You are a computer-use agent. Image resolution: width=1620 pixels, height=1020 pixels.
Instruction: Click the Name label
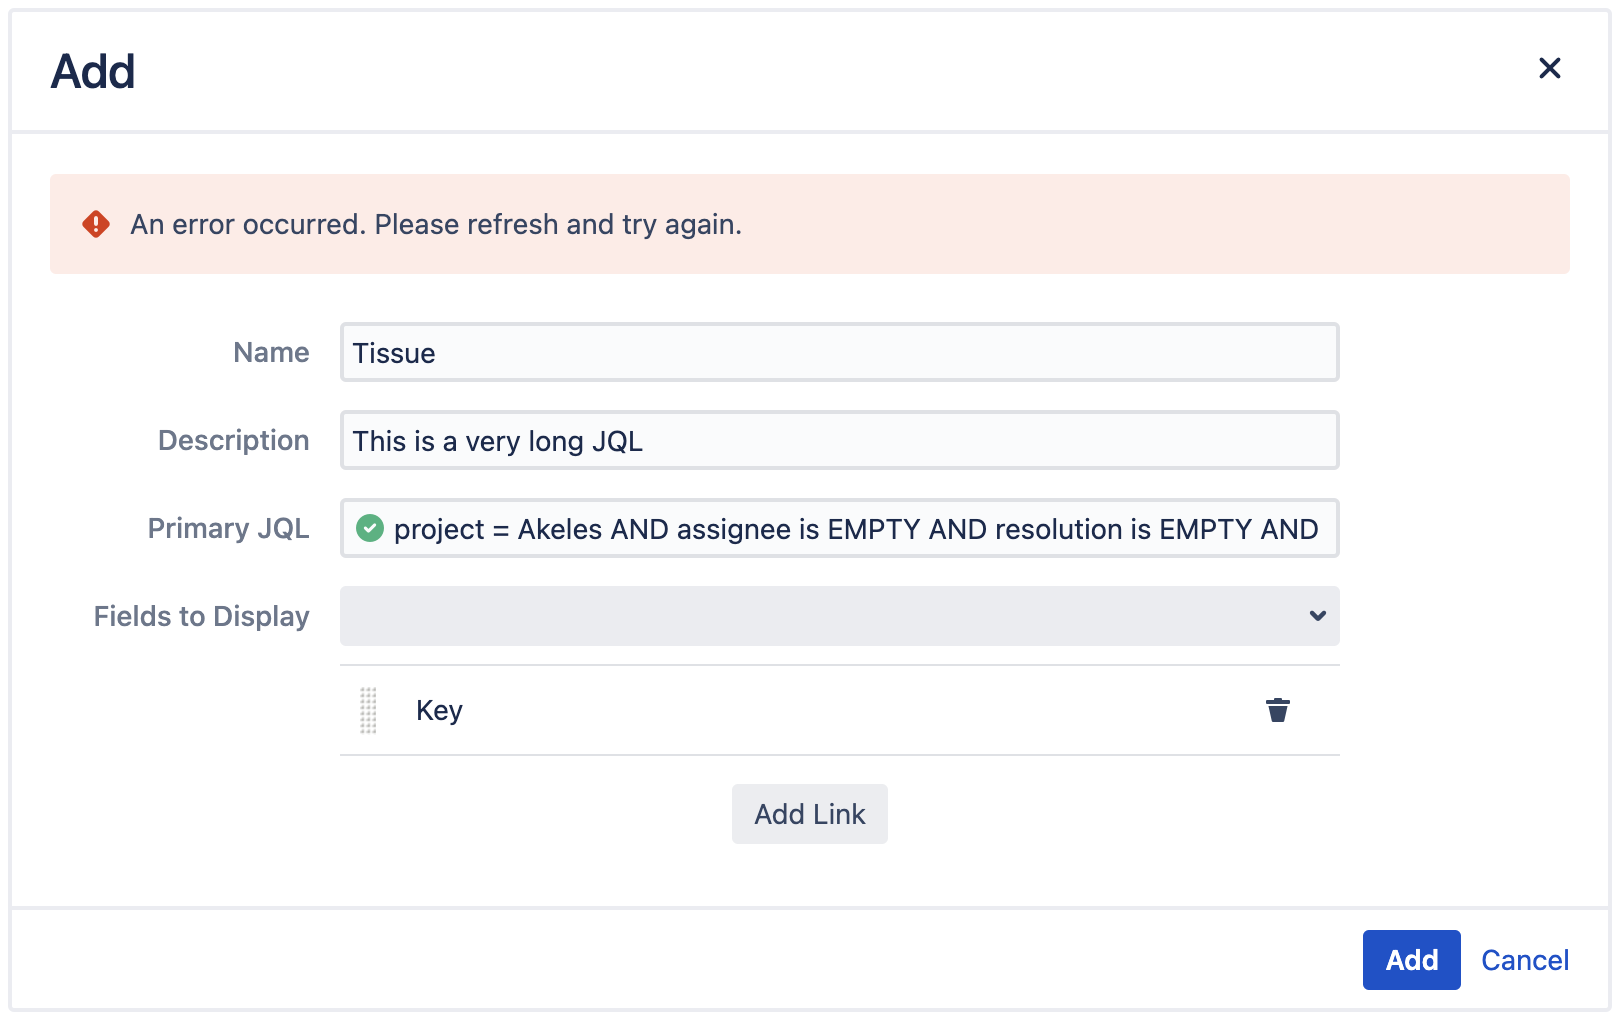point(270,352)
